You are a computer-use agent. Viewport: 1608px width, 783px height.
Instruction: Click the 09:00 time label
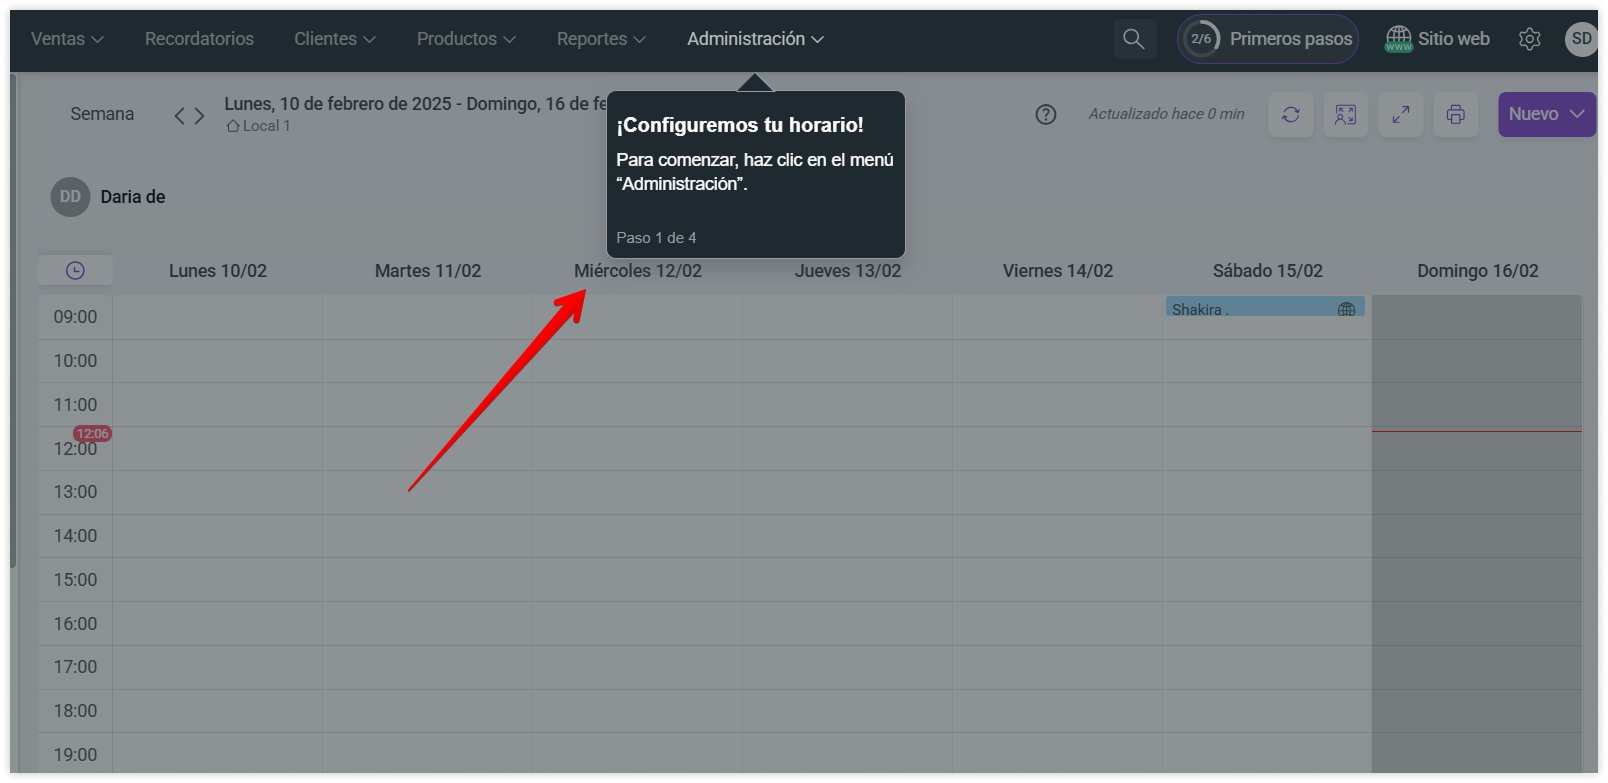[x=75, y=317]
